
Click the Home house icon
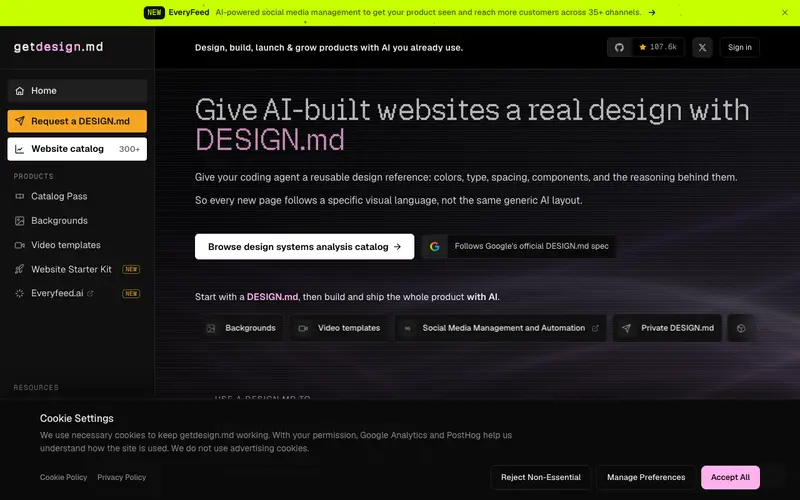coord(19,91)
